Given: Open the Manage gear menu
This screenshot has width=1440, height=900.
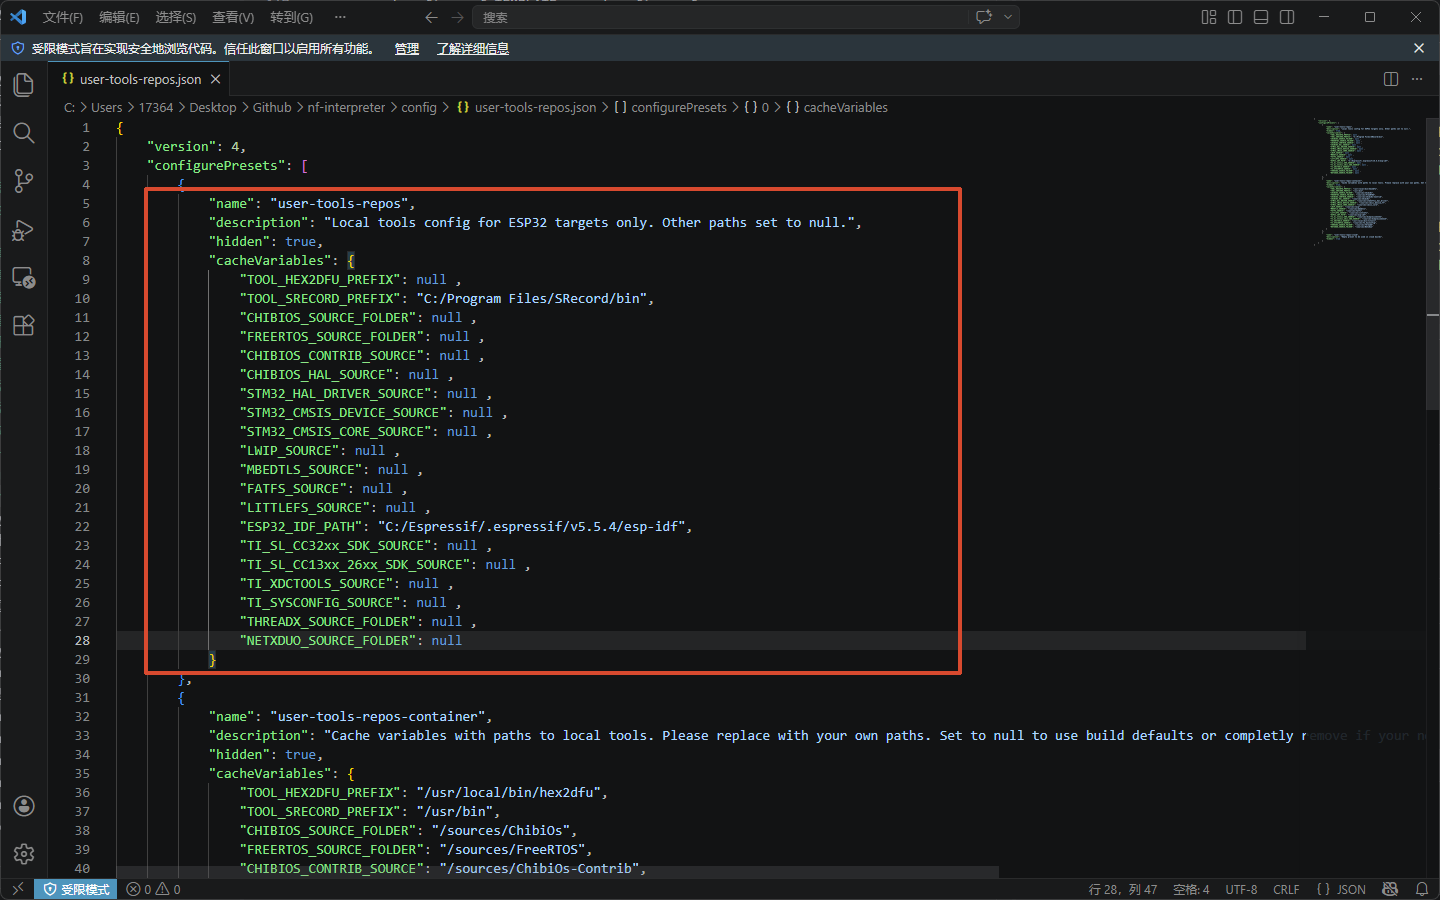Looking at the screenshot, I should pos(24,854).
